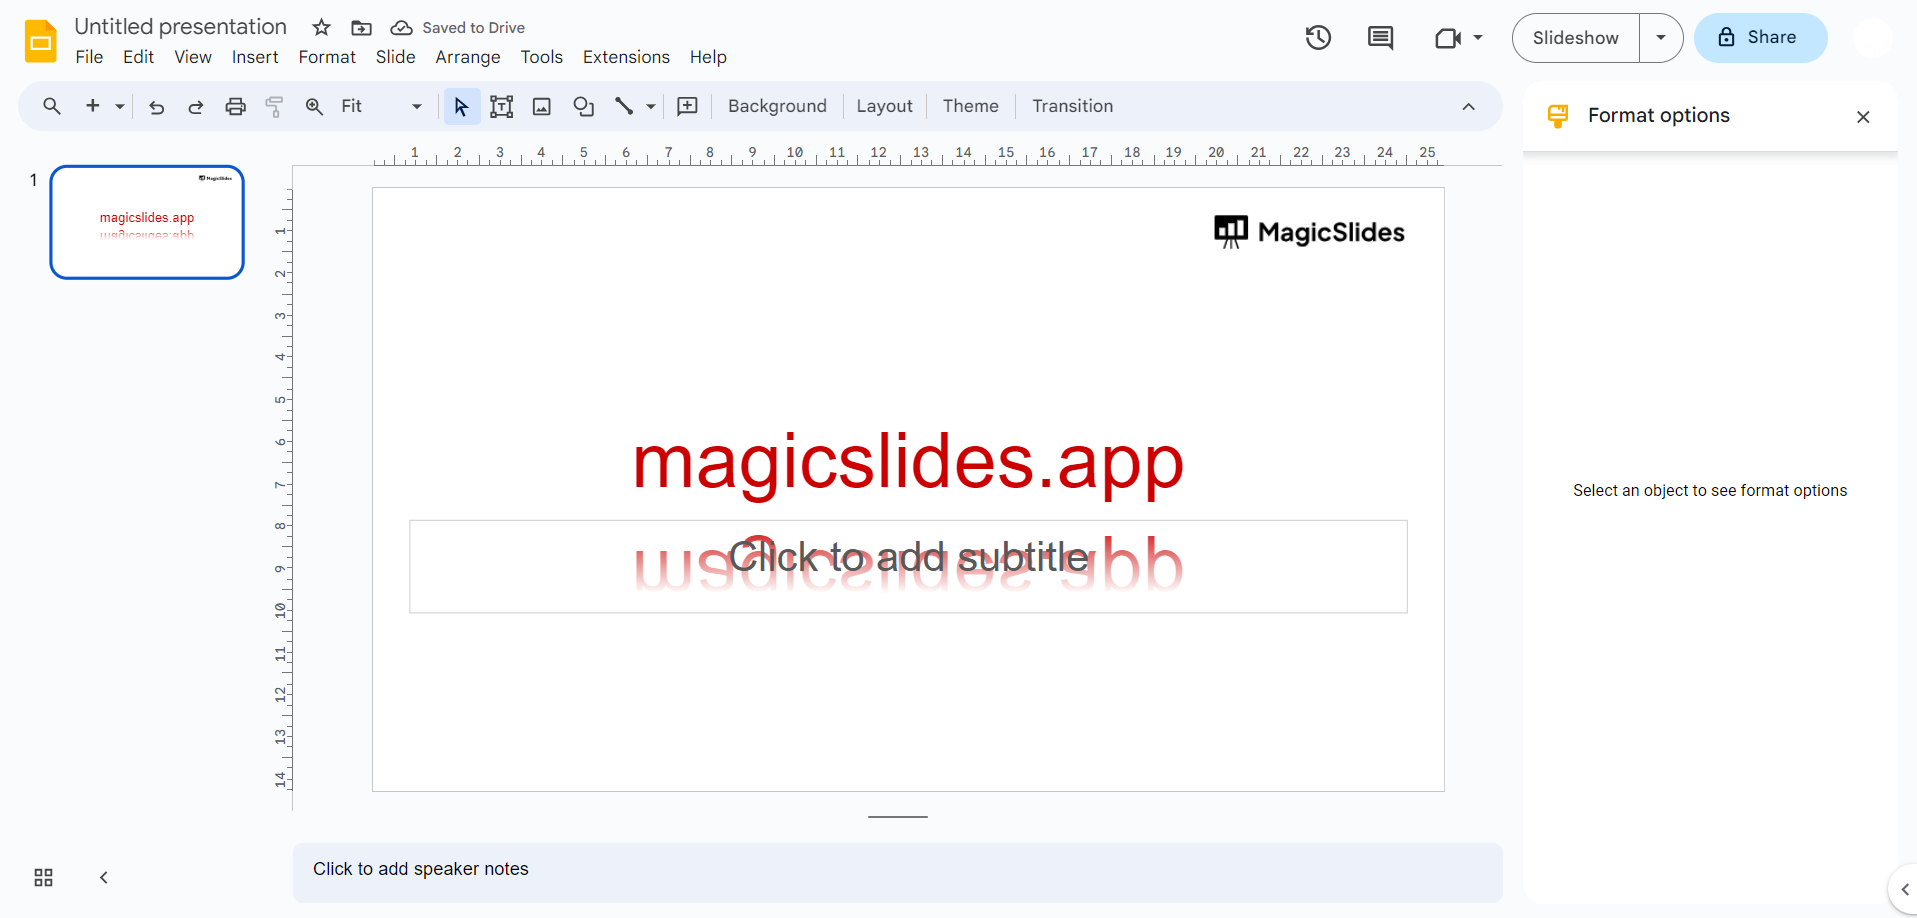Insert an image from toolbar
Screen dimensions: 1917x918
pos(542,106)
